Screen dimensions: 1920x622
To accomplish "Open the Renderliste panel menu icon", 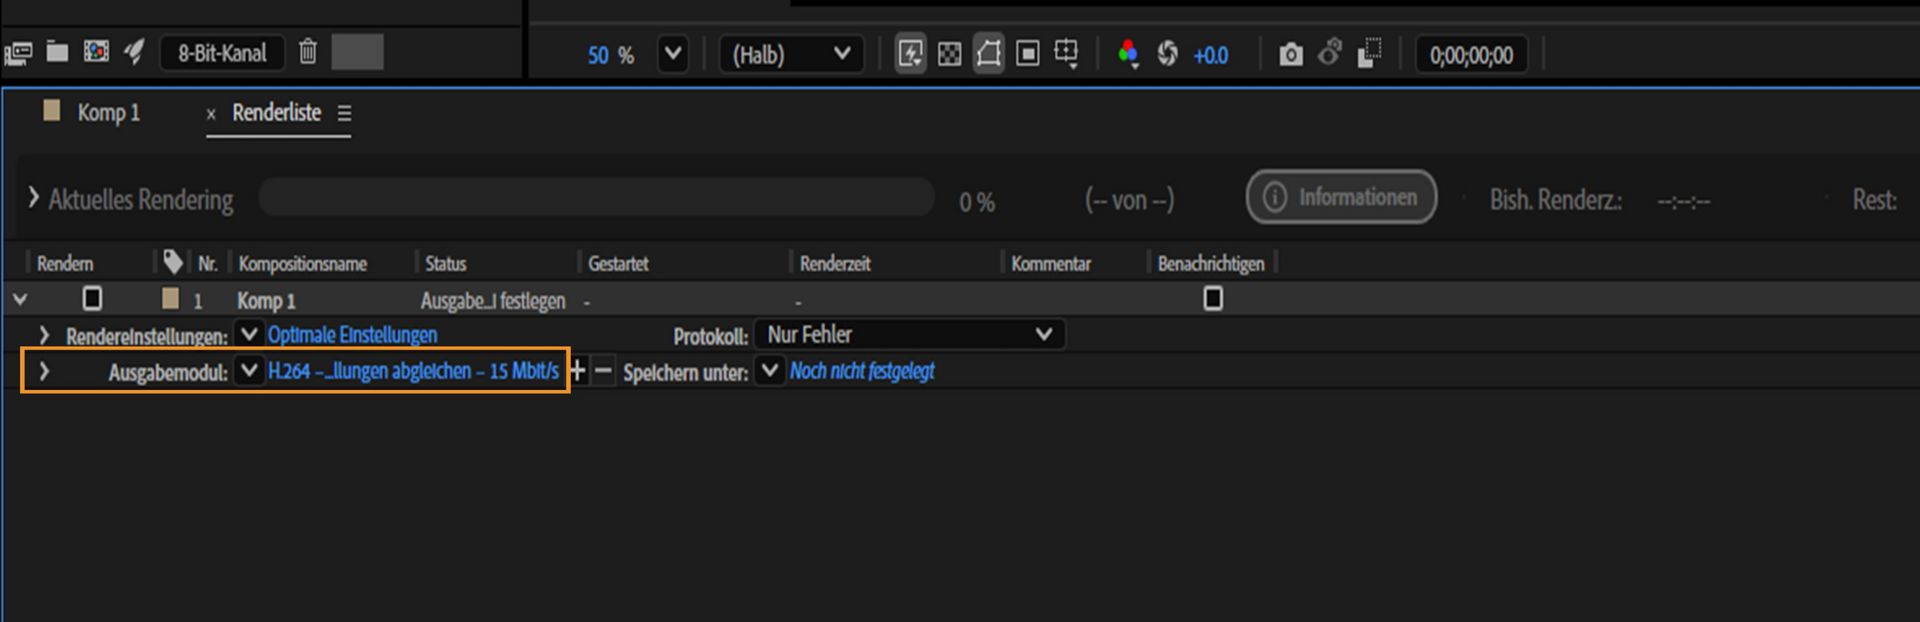I will [344, 113].
